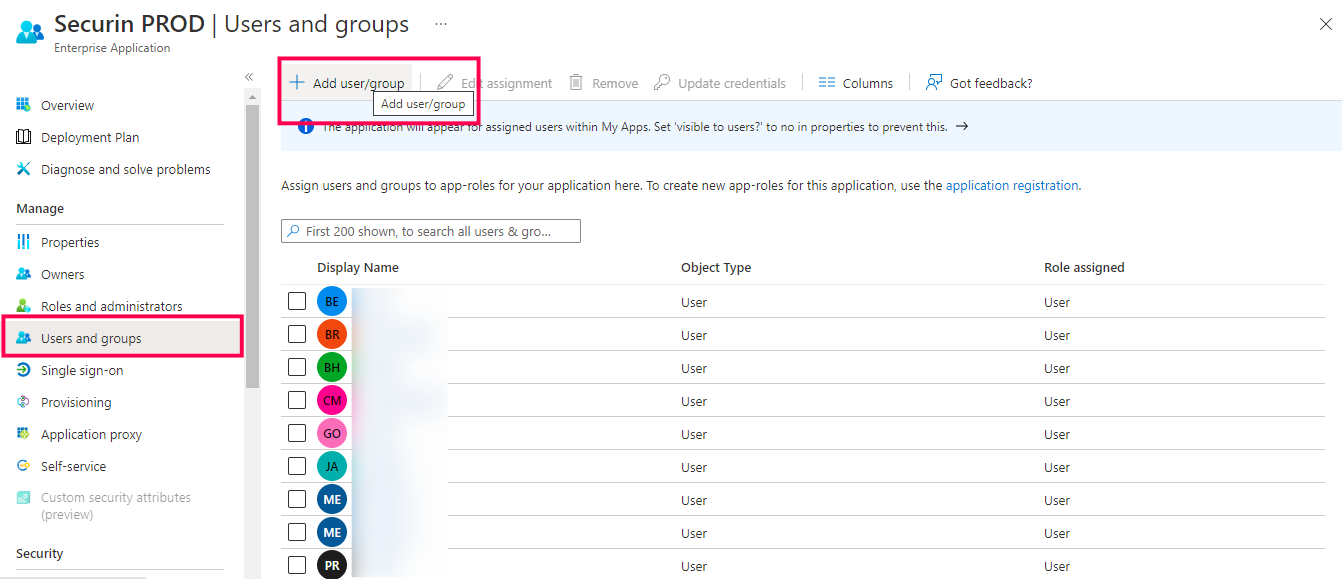
Task: Click Edit assignment in the toolbar
Action: click(494, 83)
